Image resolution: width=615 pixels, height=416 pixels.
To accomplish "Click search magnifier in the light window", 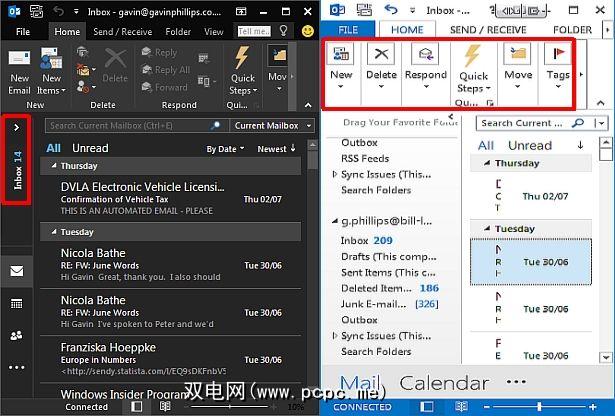I will coord(578,123).
